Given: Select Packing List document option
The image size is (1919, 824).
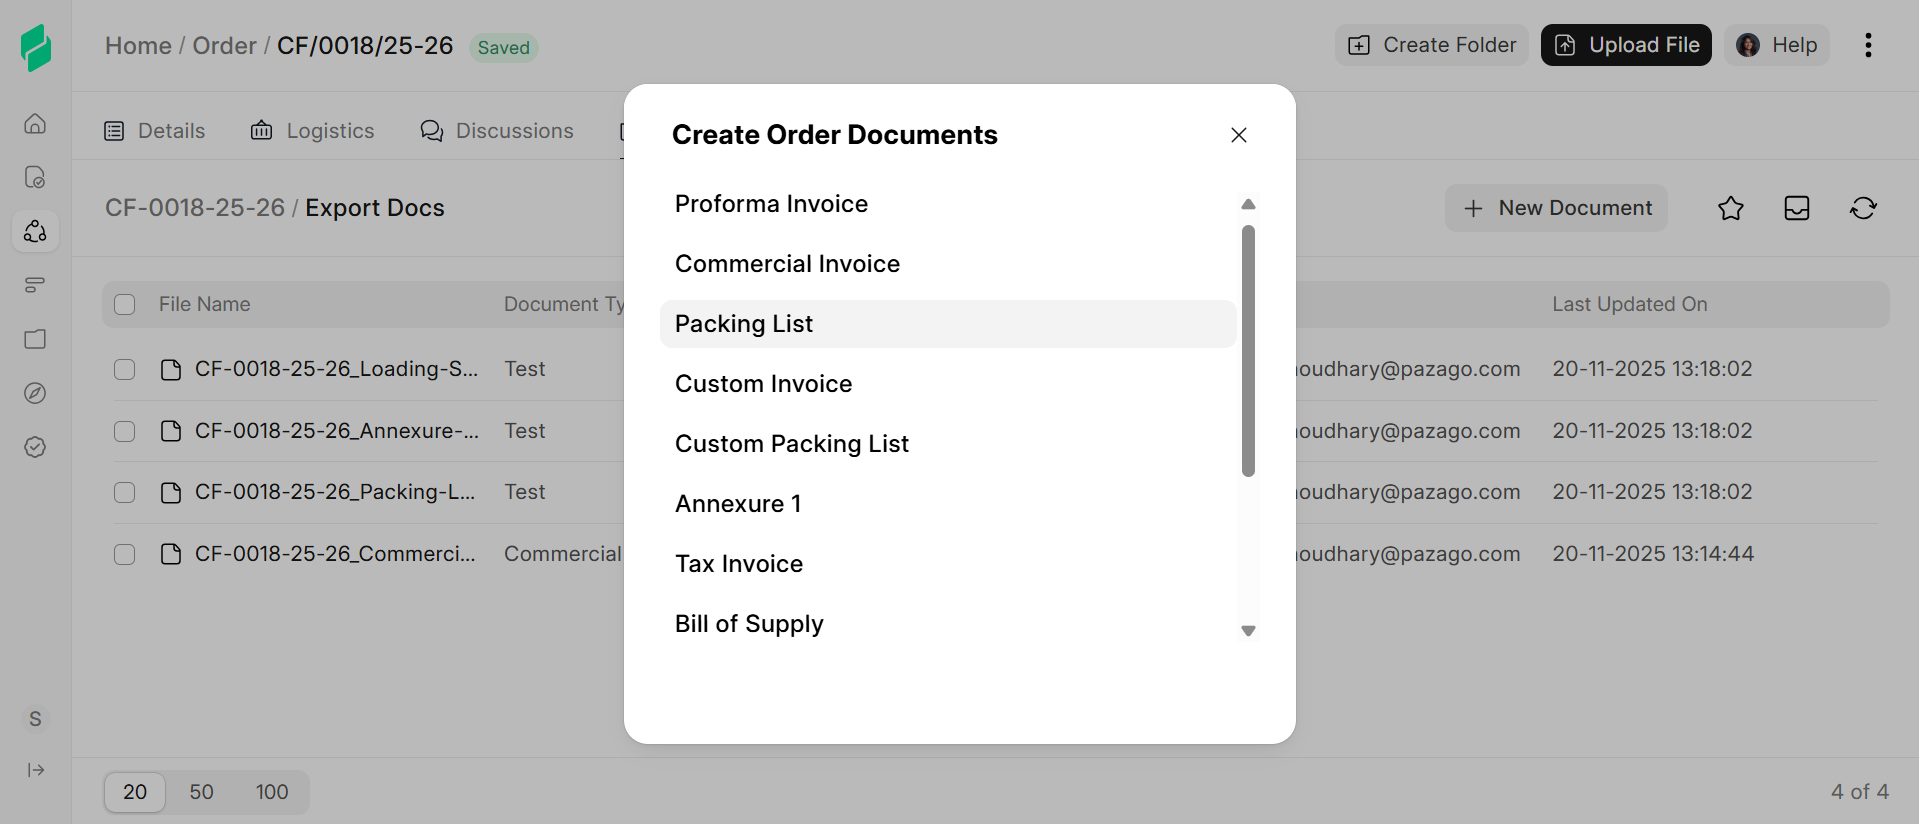Looking at the screenshot, I should (948, 324).
